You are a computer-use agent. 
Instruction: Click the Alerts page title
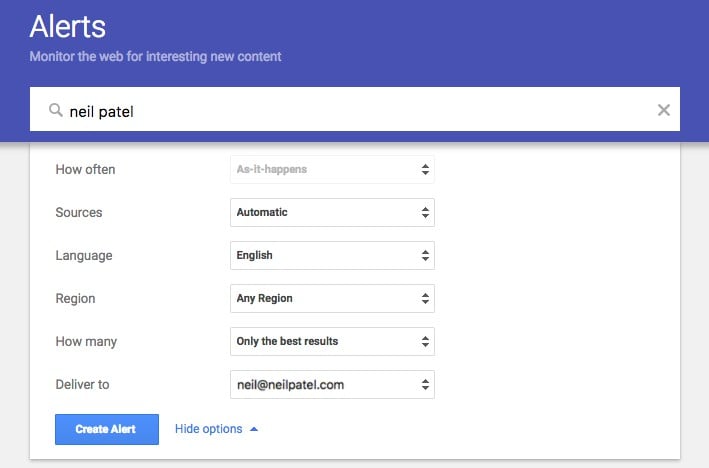point(68,26)
